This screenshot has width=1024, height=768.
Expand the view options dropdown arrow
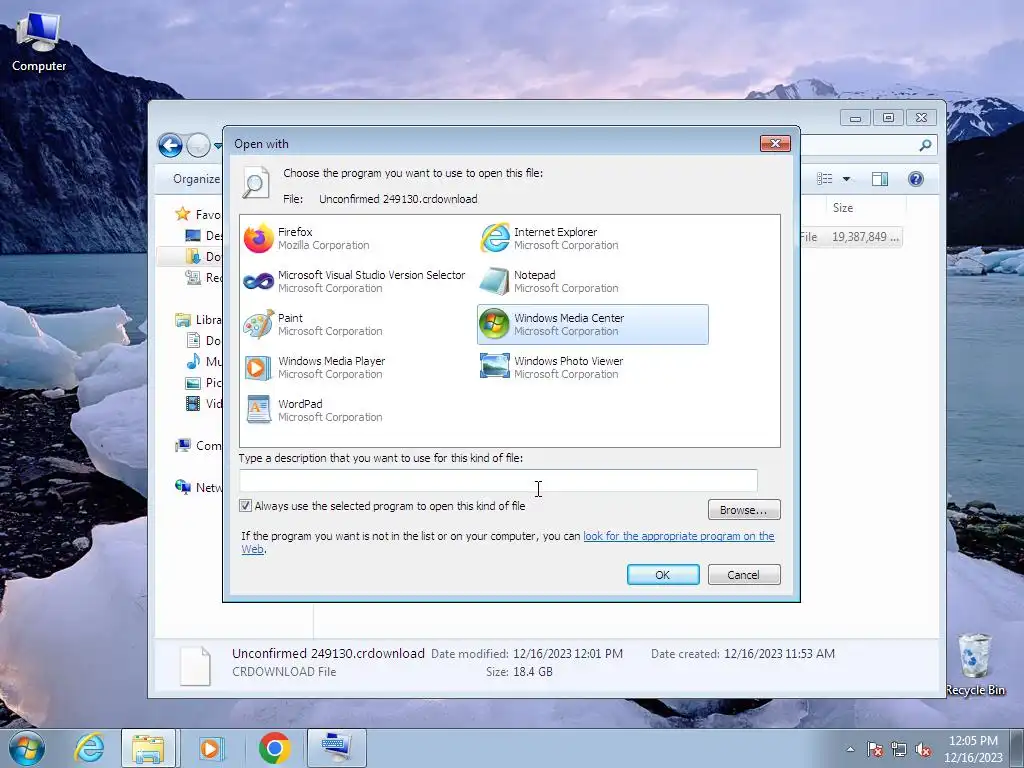846,179
